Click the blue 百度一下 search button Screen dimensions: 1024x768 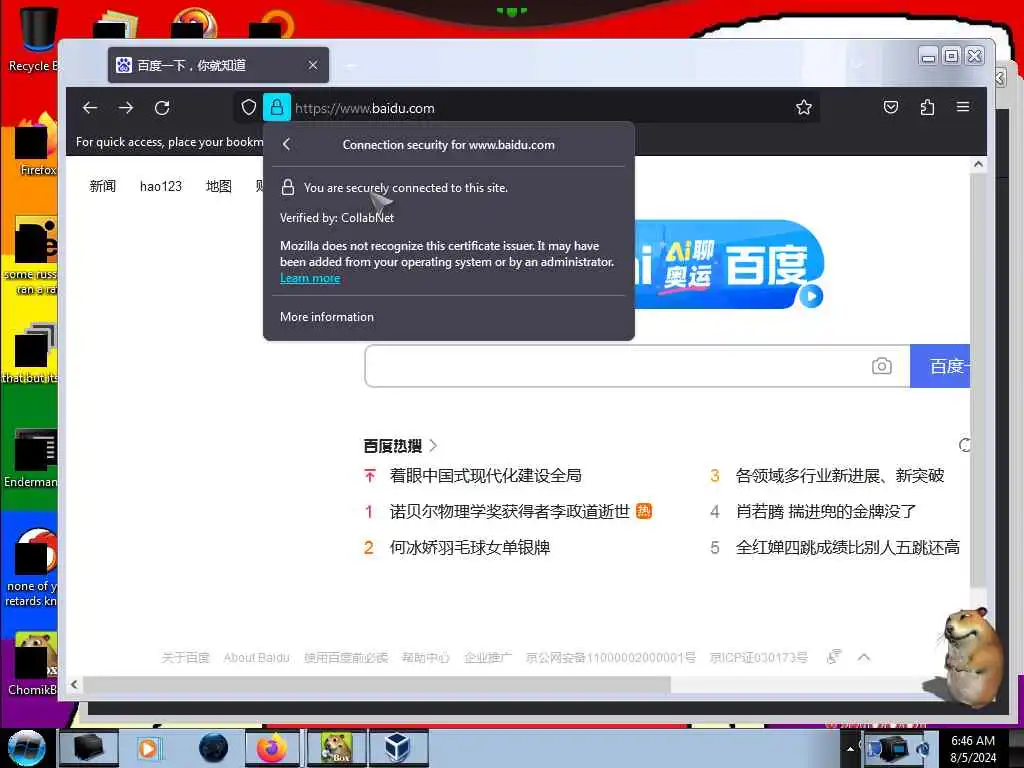(940, 366)
